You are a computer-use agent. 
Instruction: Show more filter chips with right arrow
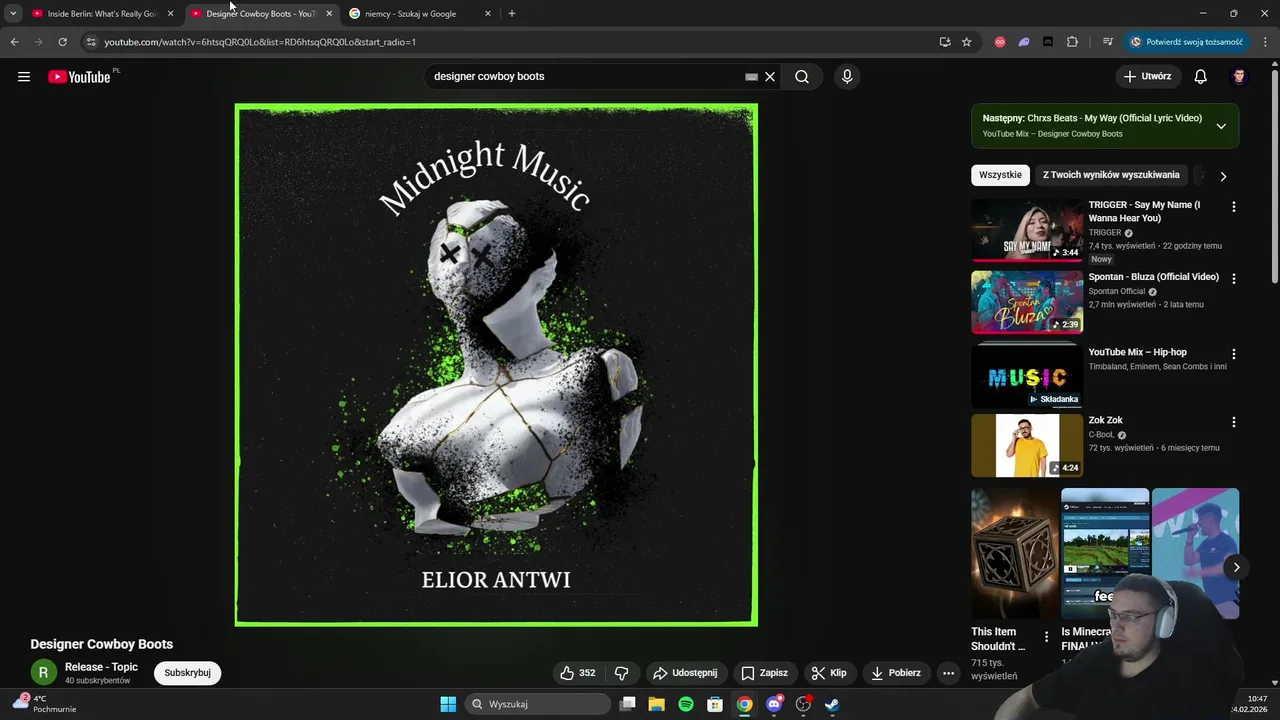(x=1223, y=176)
